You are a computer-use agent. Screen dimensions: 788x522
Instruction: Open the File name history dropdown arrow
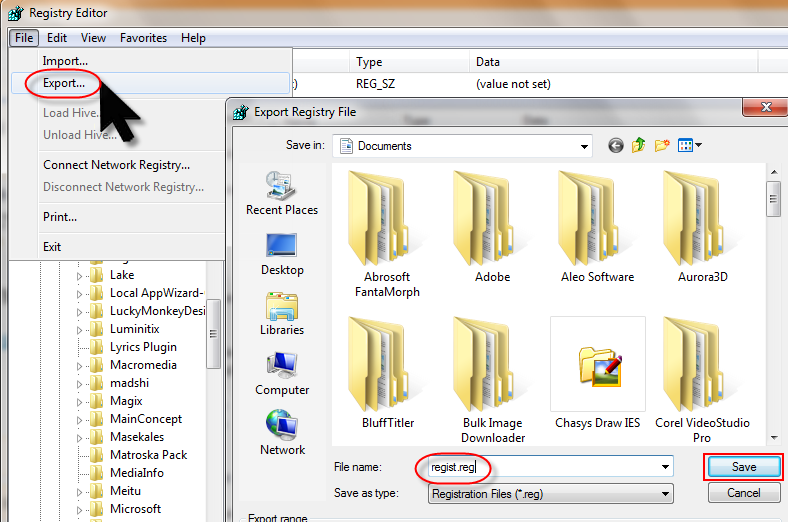coord(665,467)
